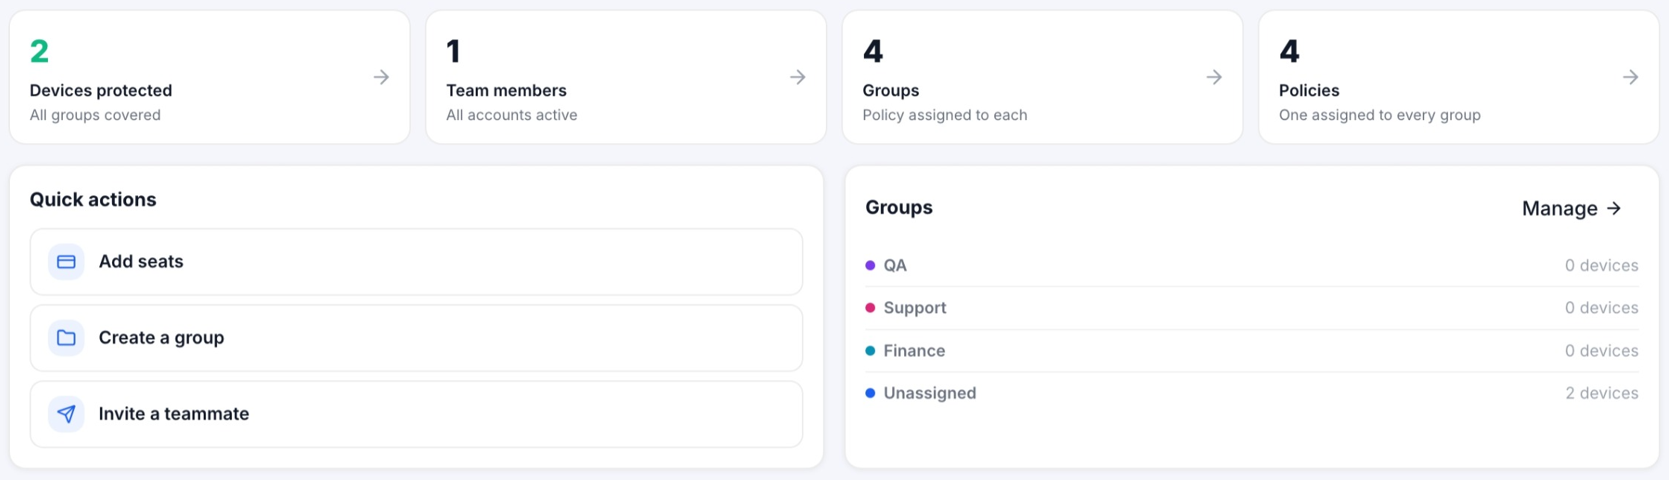Click "0 devices" in Finance row

coord(1602,351)
